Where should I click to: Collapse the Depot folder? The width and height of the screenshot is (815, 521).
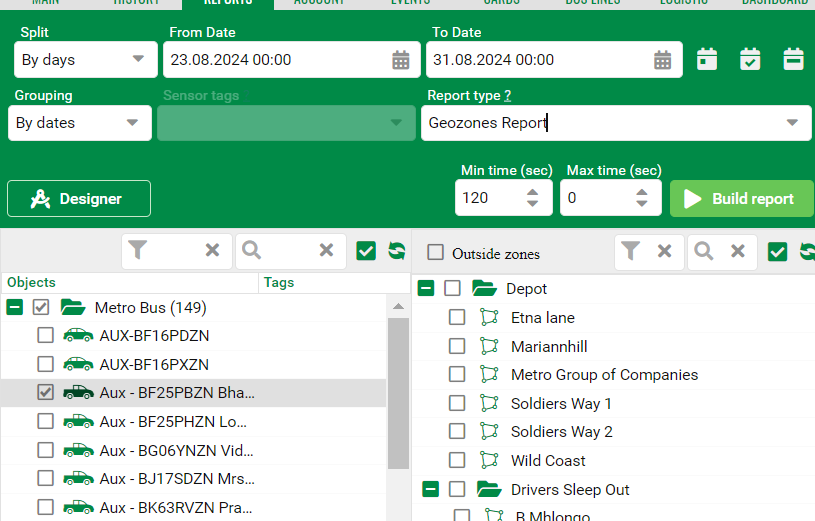pos(425,289)
